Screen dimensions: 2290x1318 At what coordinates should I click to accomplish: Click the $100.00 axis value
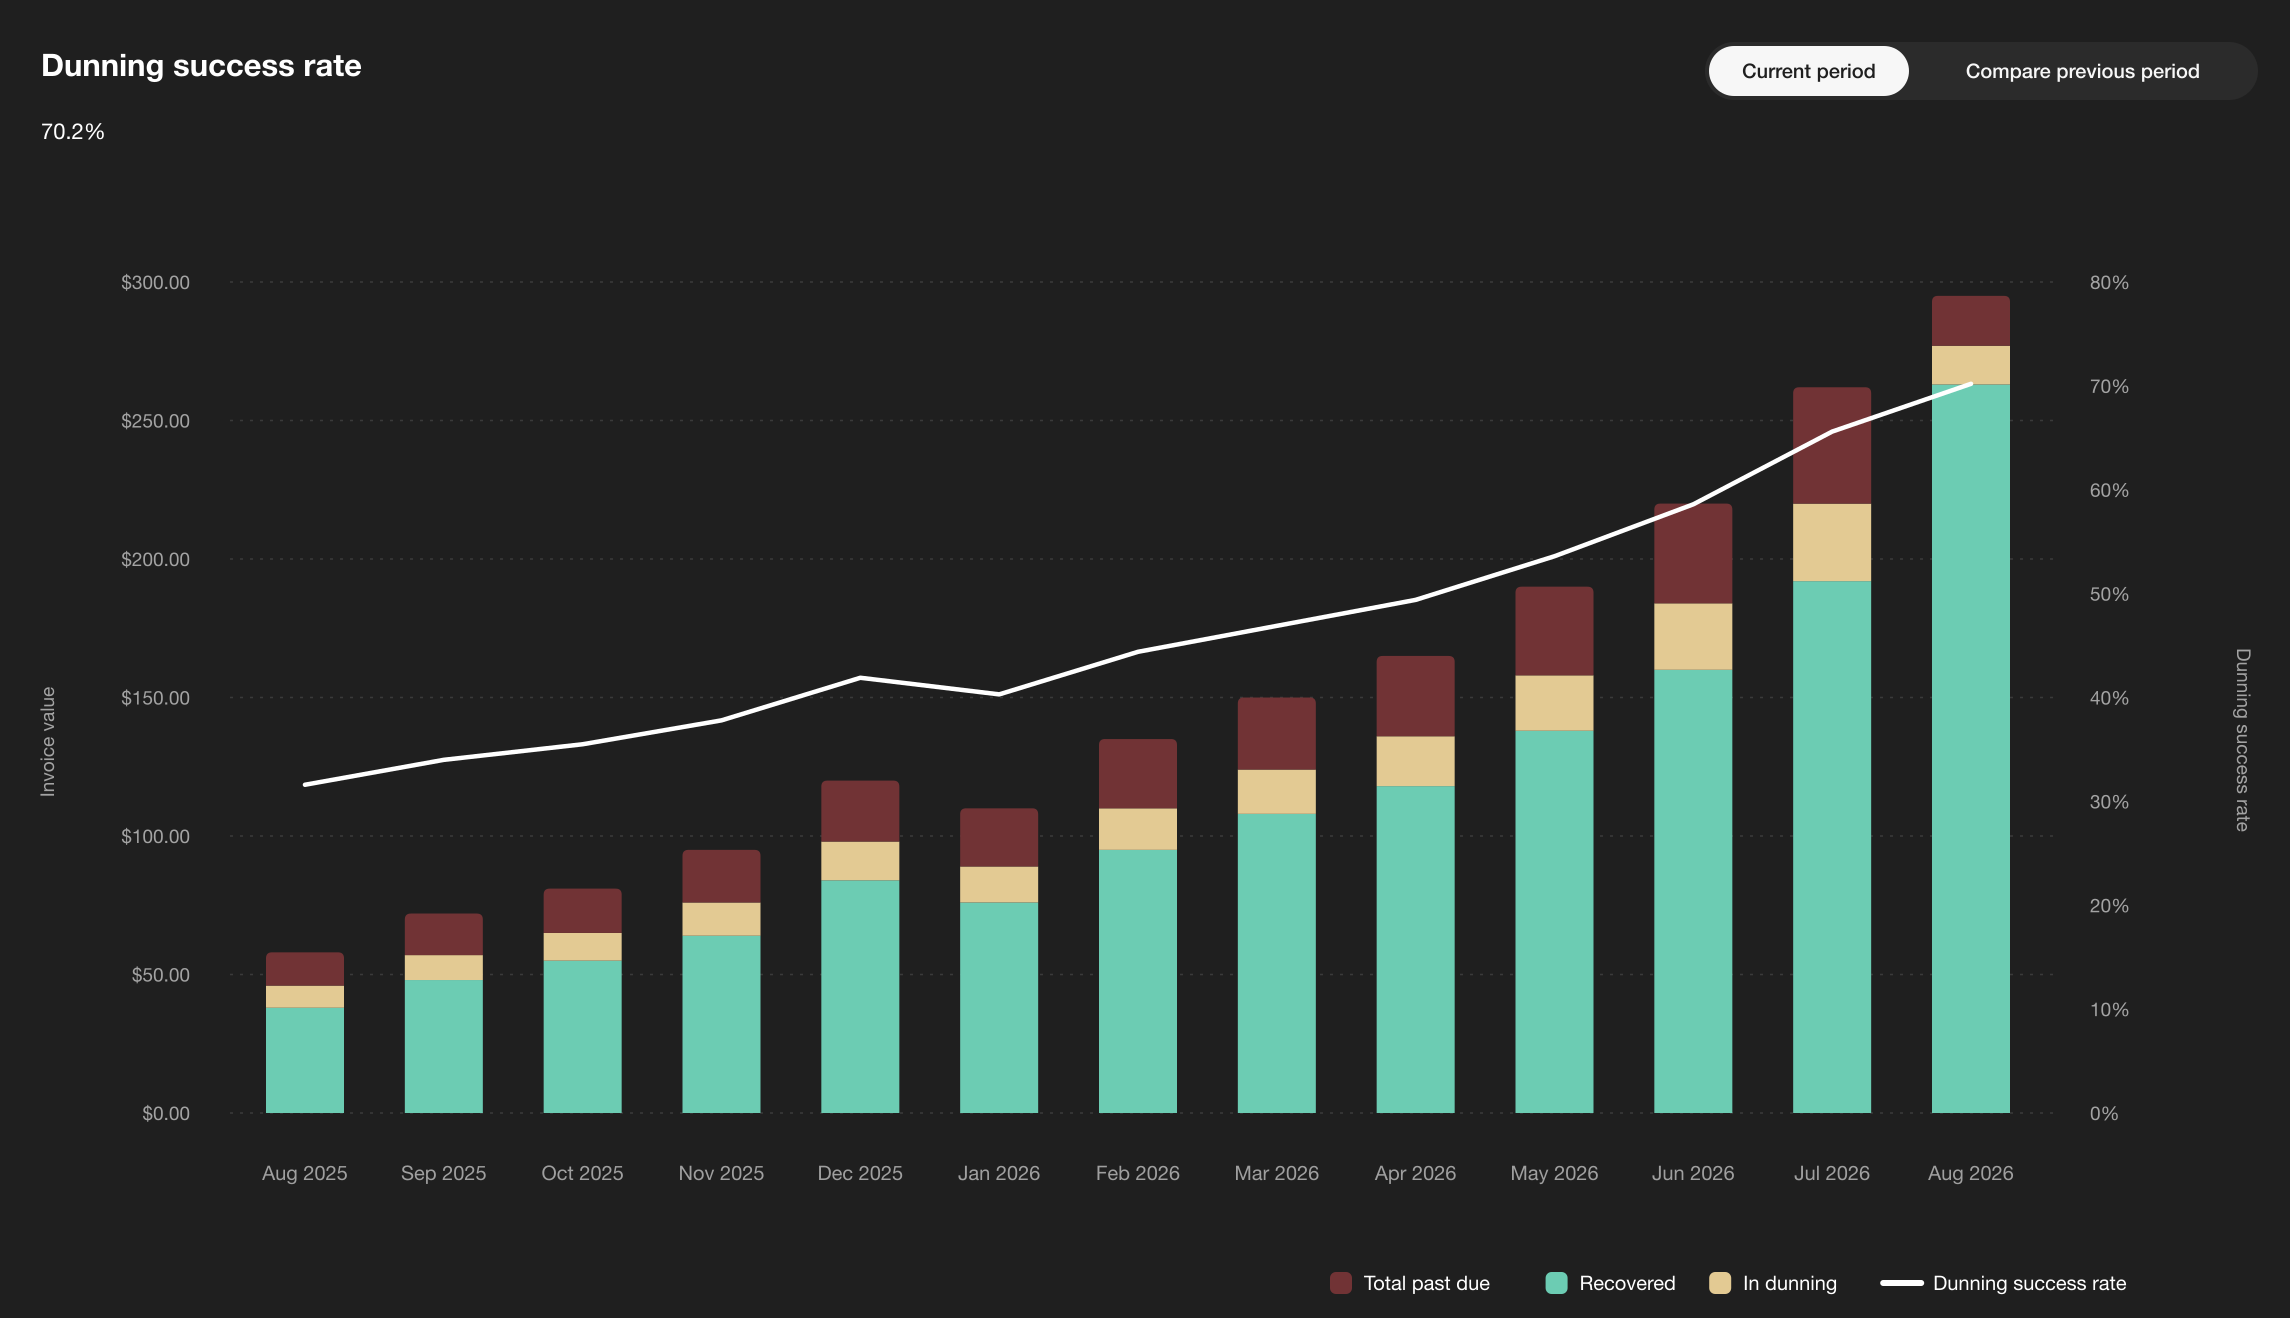click(155, 836)
